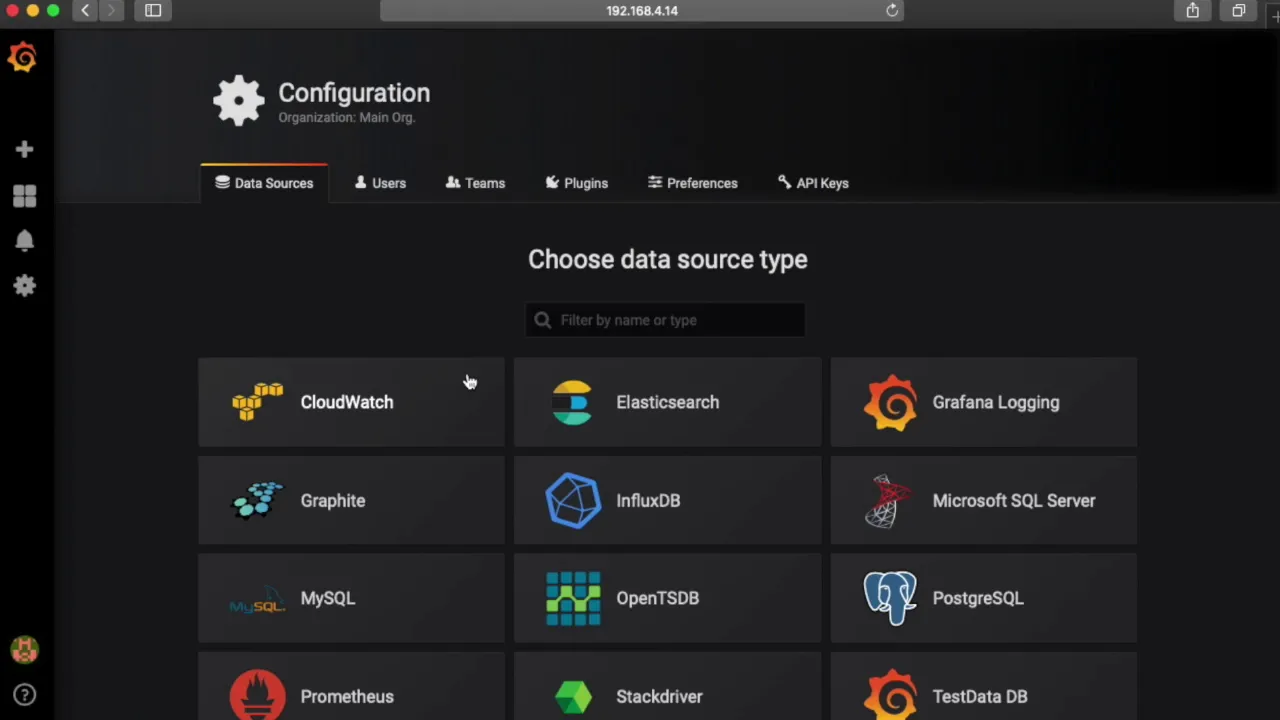Select CloudWatch data source label

point(347,402)
